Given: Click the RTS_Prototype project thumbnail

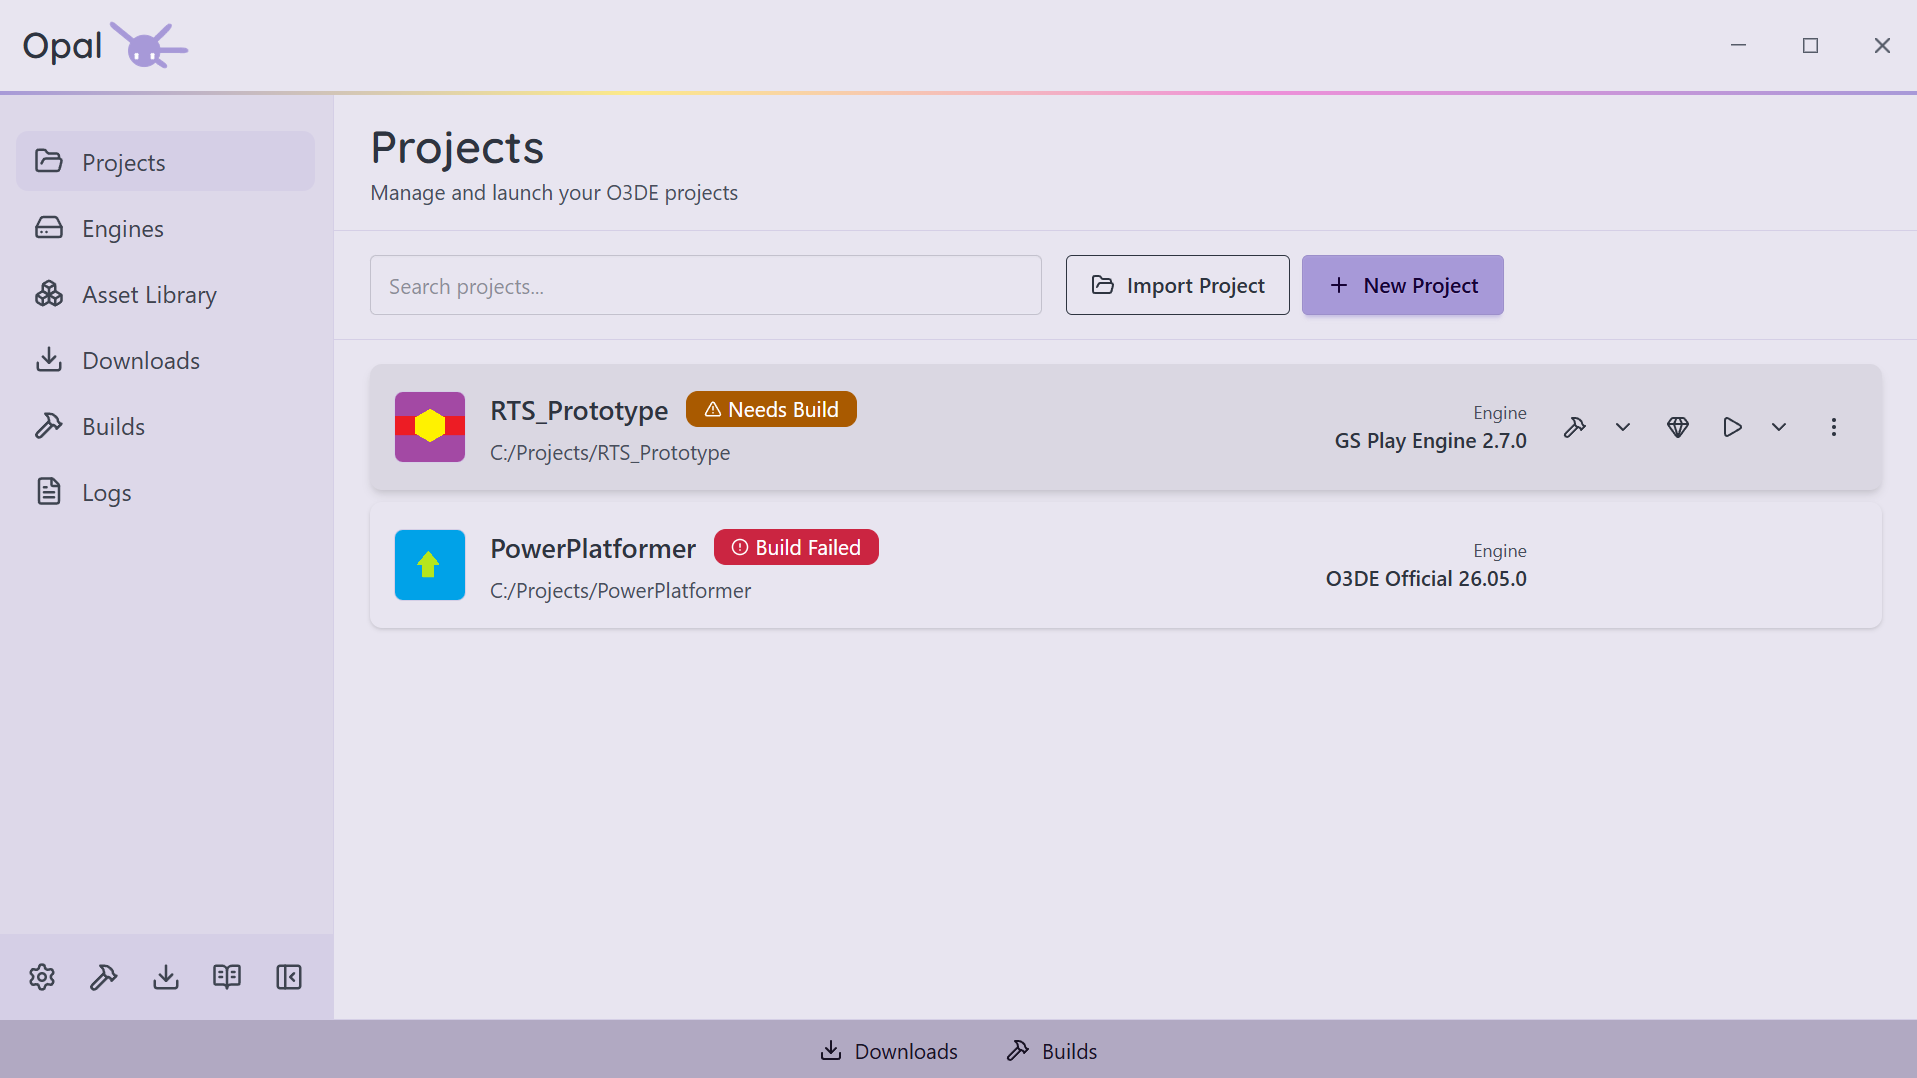Looking at the screenshot, I should click(430, 427).
